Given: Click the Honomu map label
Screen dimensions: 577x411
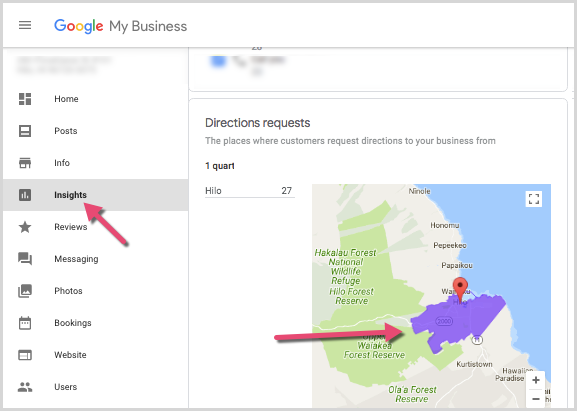Looking at the screenshot, I should (x=445, y=225).
